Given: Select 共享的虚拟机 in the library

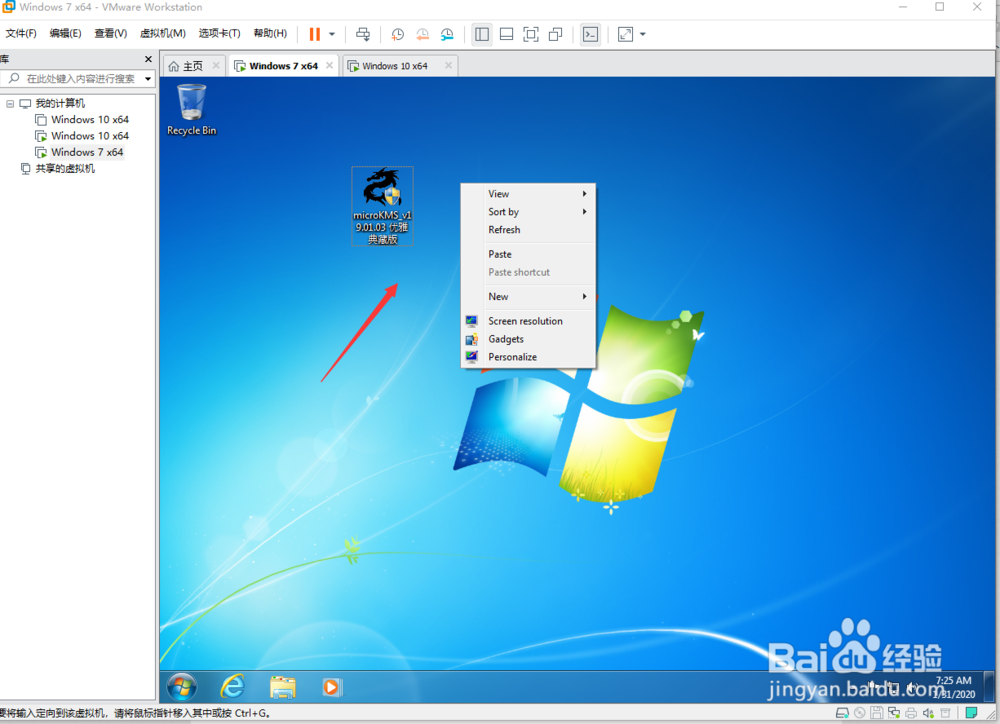Looking at the screenshot, I should [x=64, y=168].
